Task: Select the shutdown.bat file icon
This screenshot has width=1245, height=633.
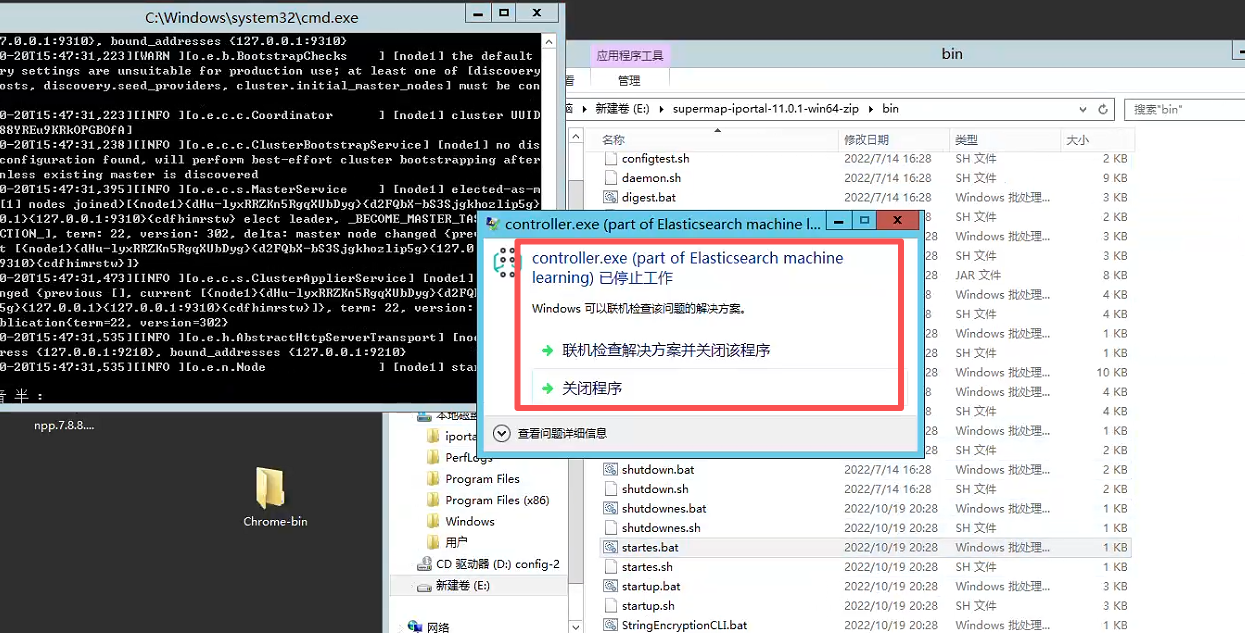Action: pyautogui.click(x=611, y=469)
